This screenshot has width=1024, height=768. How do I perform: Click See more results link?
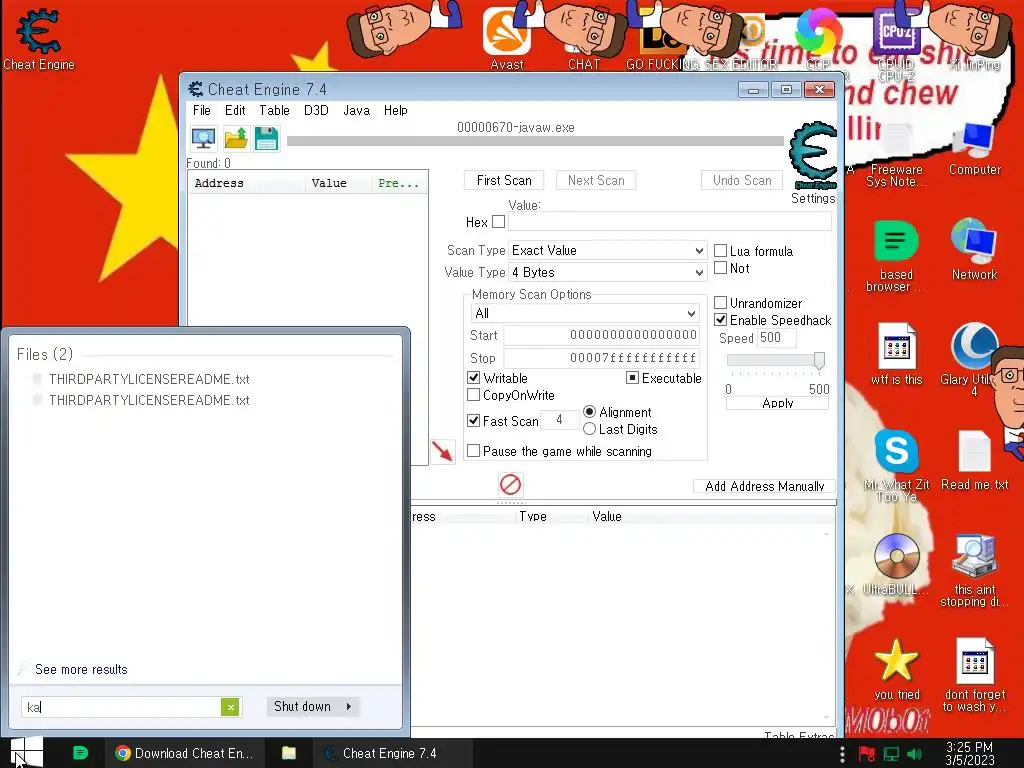81,669
